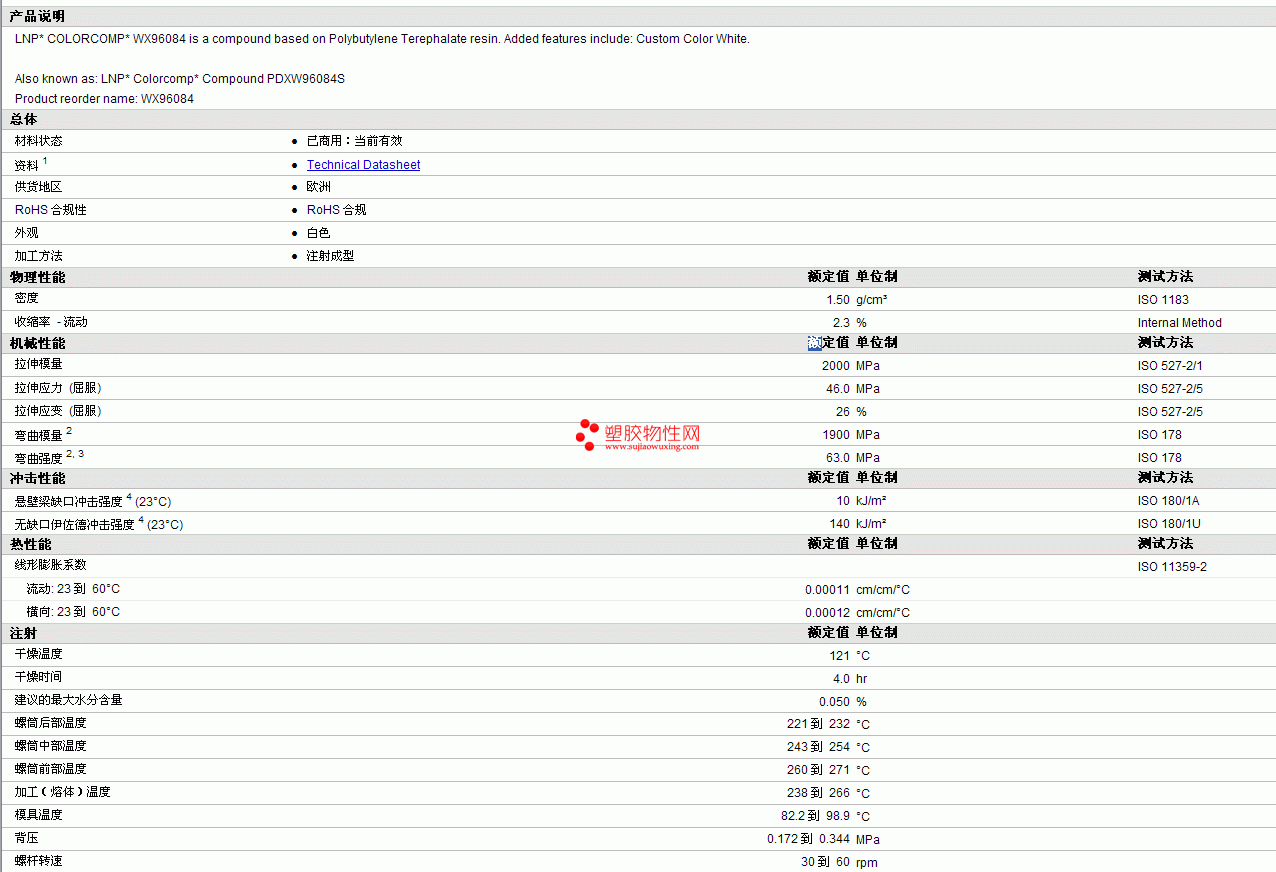Select the 拉伸模量 row label

tap(38, 364)
